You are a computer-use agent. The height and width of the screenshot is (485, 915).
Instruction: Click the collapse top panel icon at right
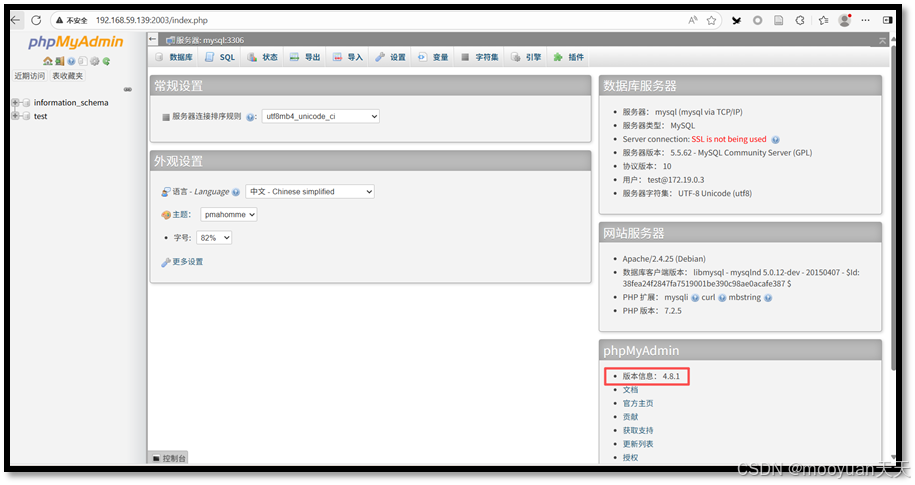[882, 40]
